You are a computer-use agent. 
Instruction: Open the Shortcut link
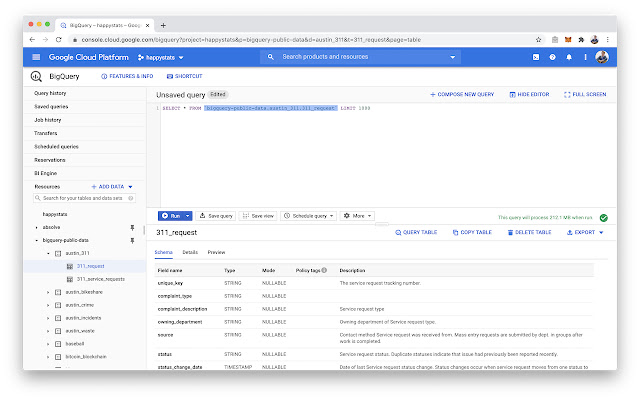[184, 76]
